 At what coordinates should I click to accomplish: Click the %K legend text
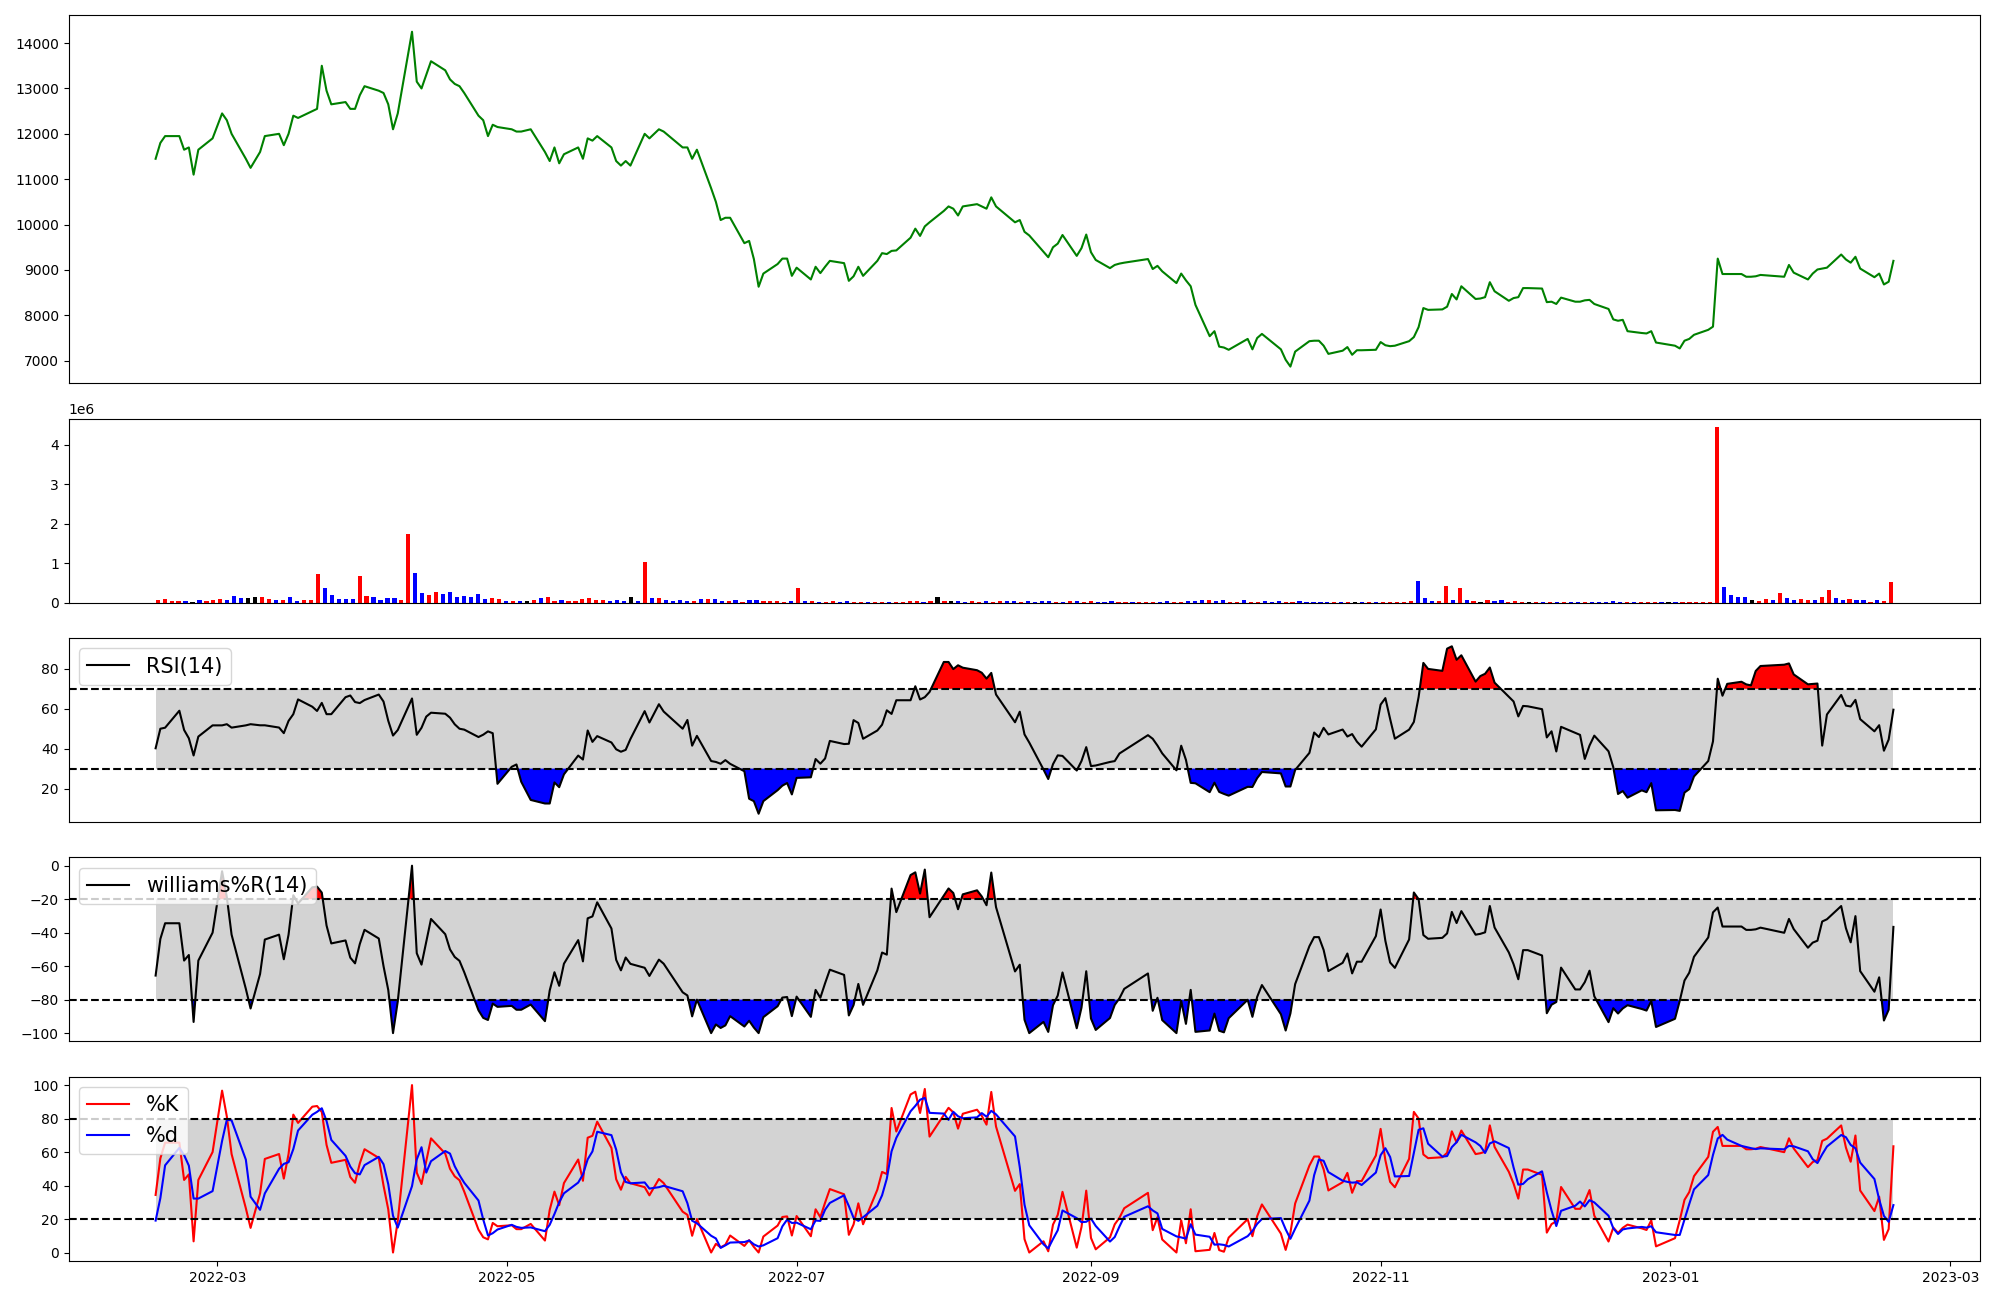pyautogui.click(x=162, y=1104)
